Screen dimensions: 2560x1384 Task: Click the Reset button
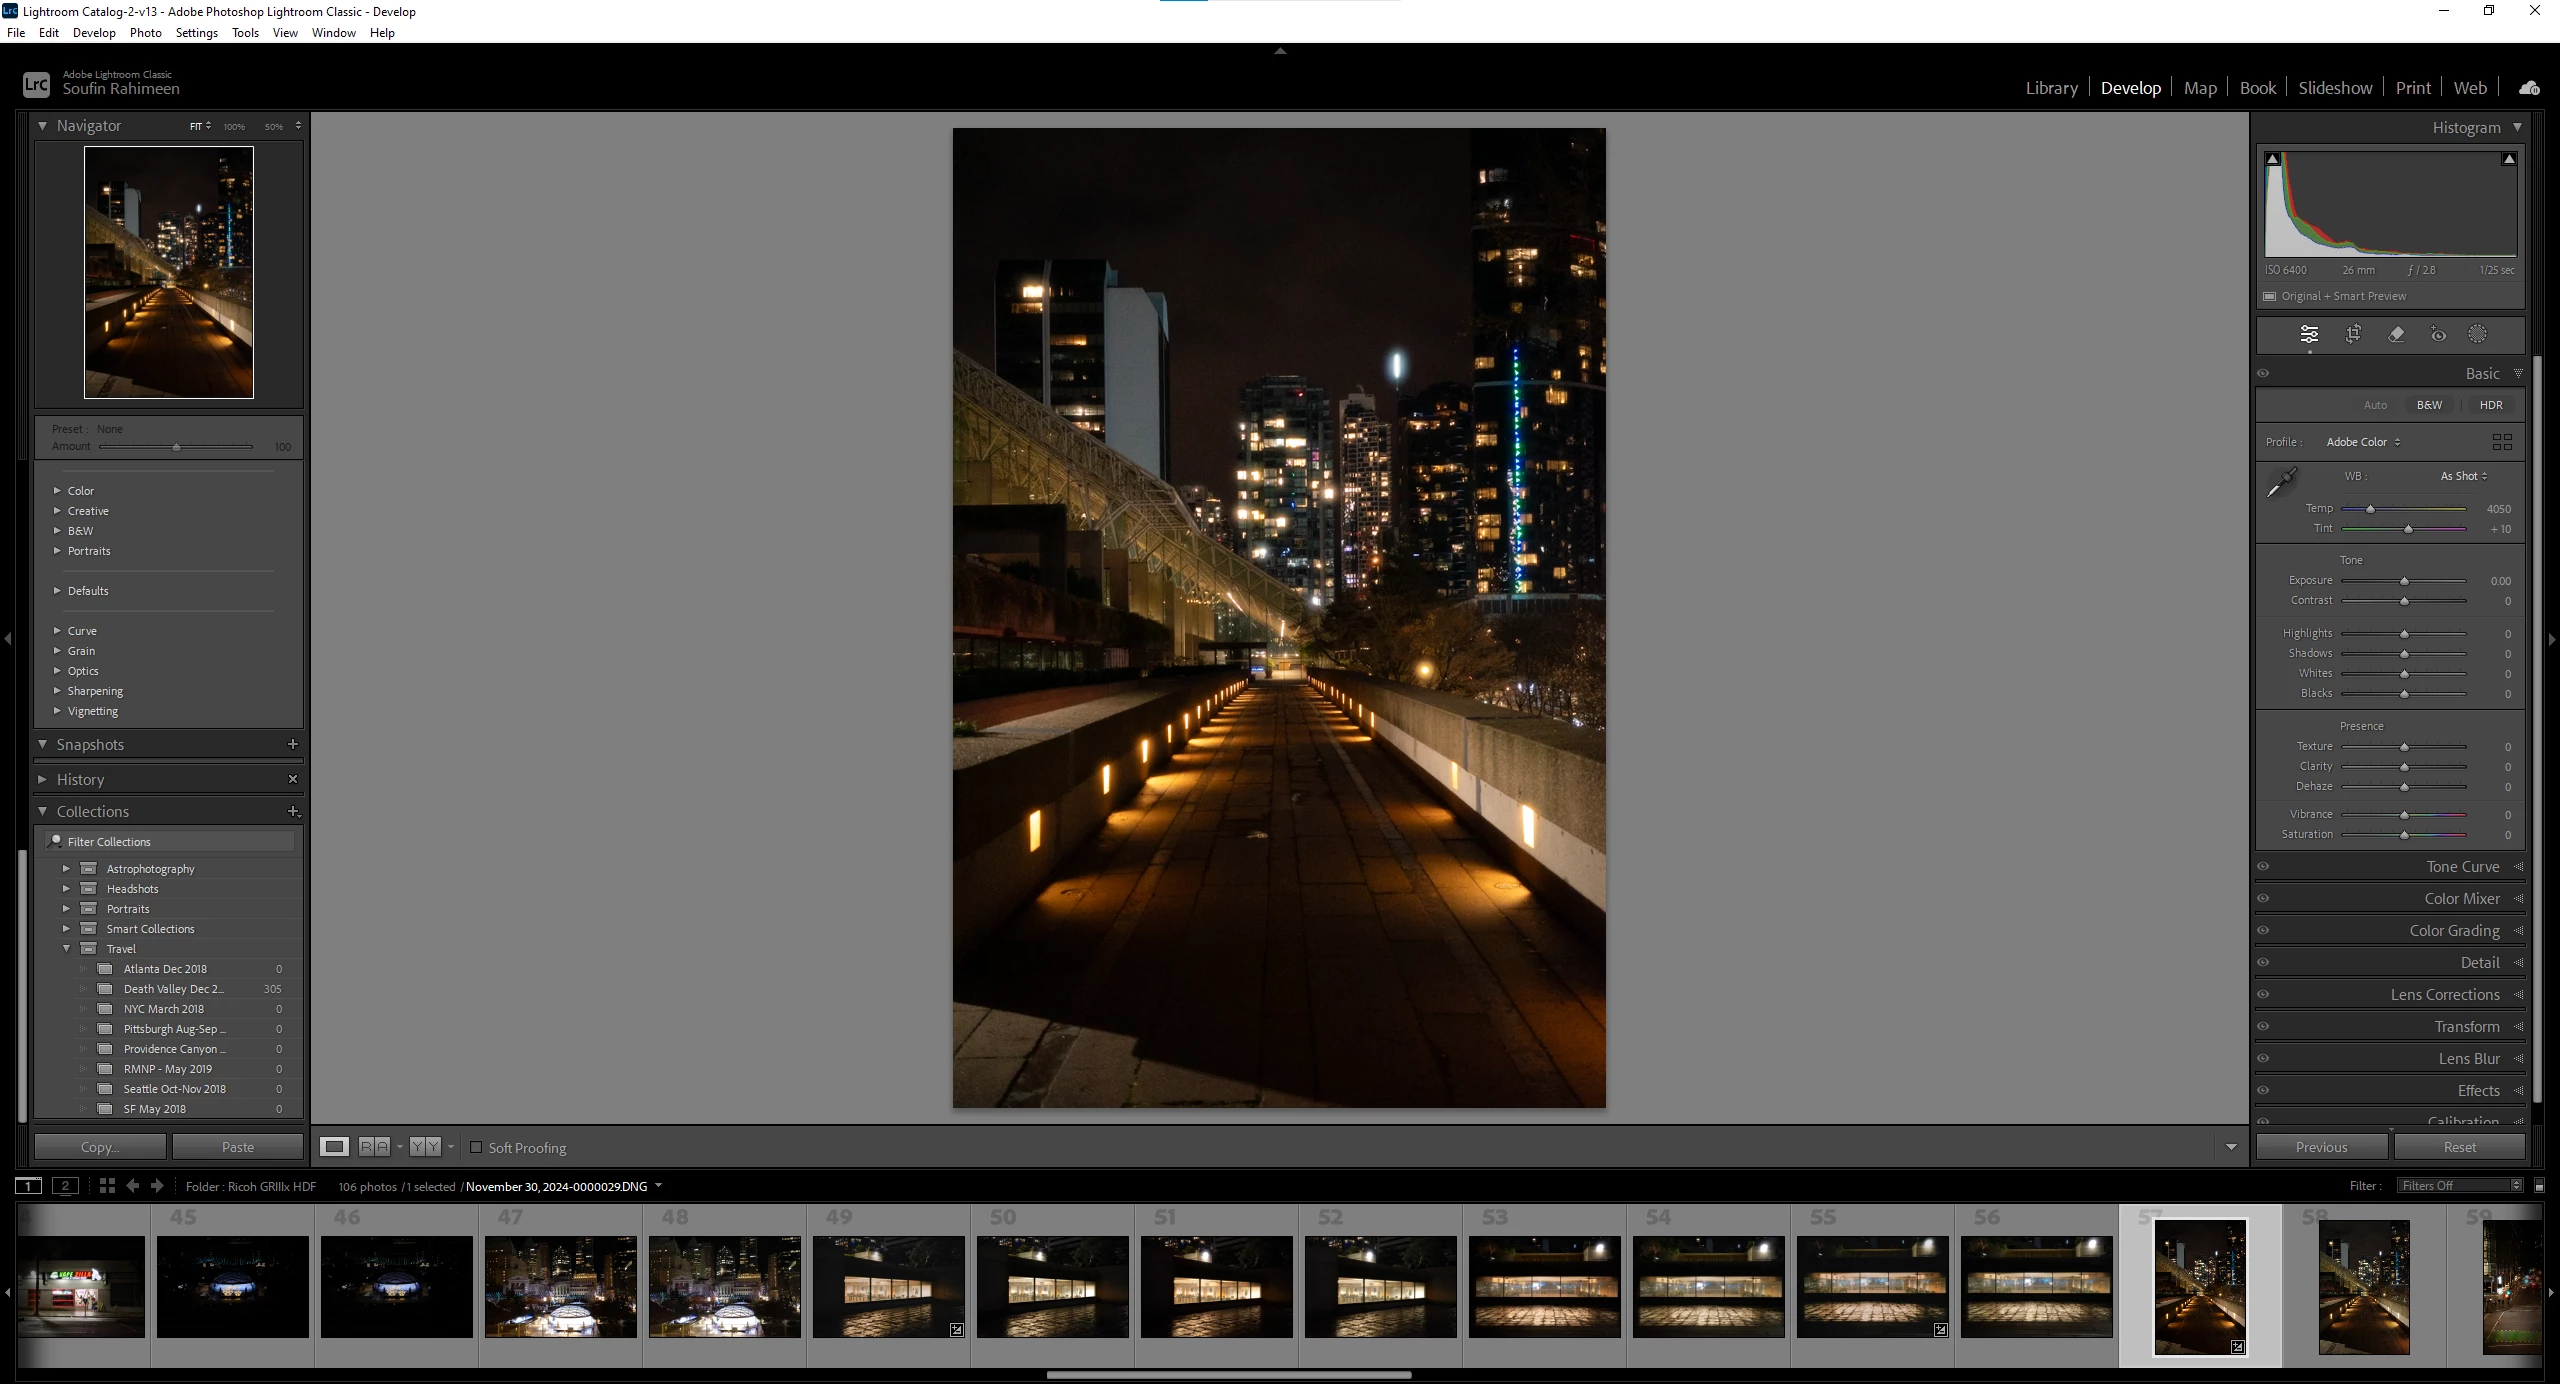click(2459, 1147)
